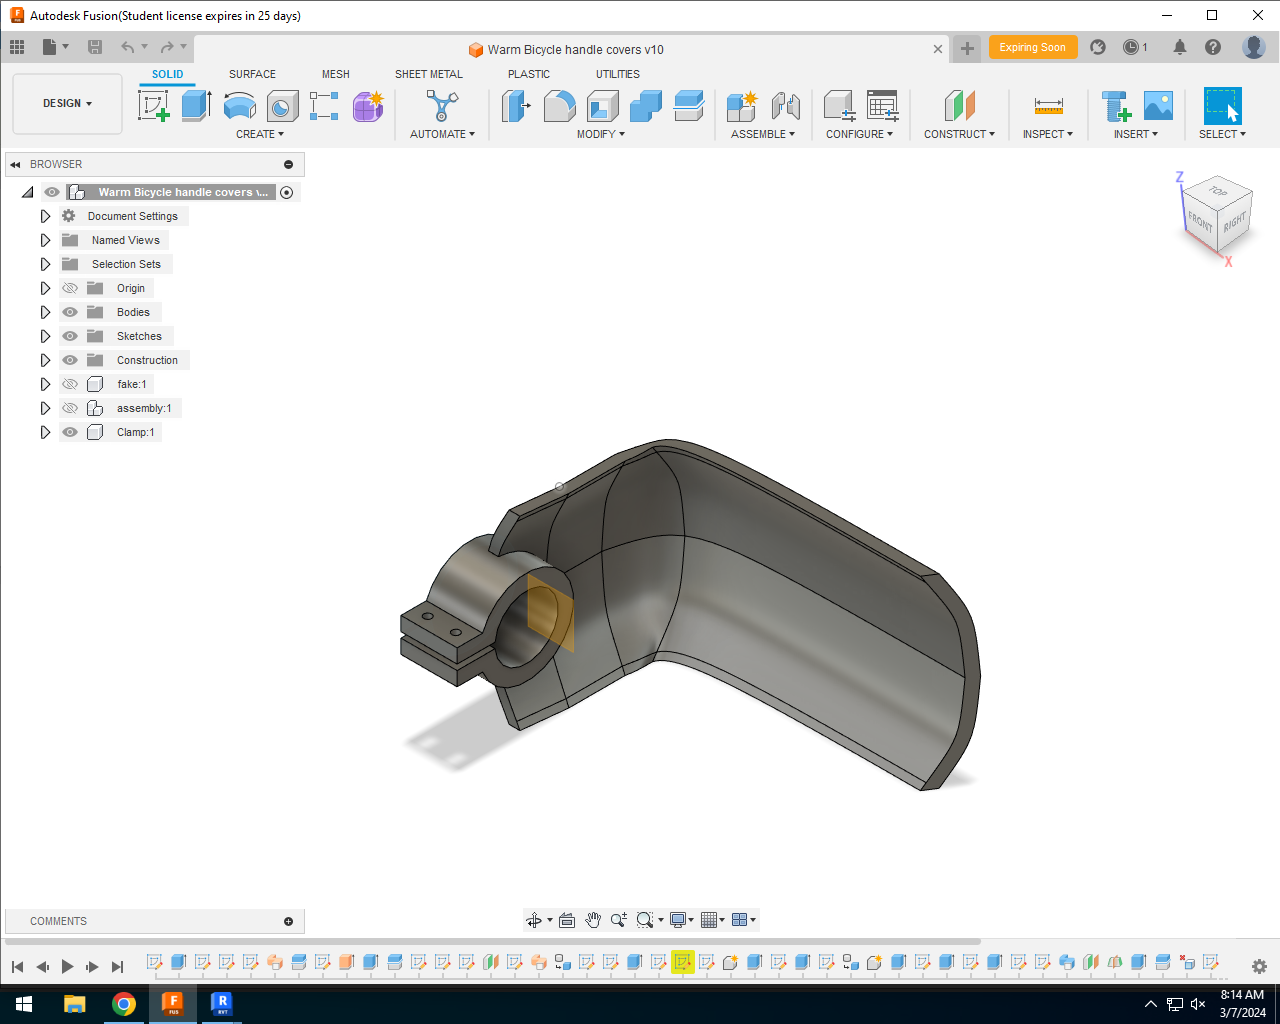This screenshot has height=1024, width=1280.
Task: Show the fake:1 component
Action: [70, 384]
